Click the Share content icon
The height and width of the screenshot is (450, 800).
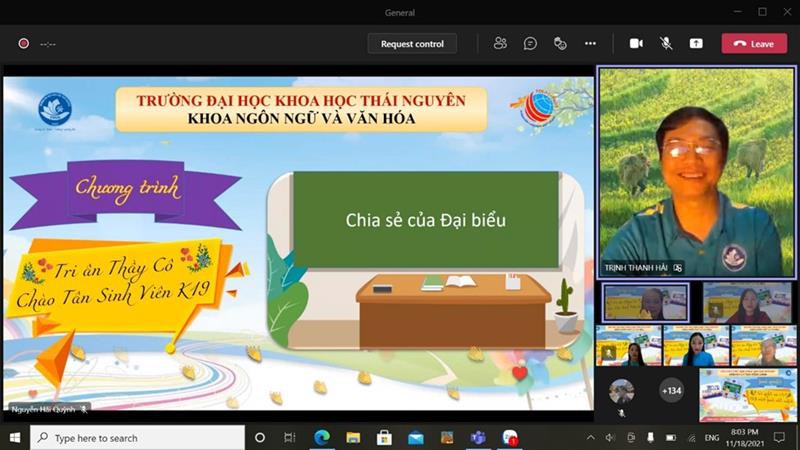tap(696, 43)
